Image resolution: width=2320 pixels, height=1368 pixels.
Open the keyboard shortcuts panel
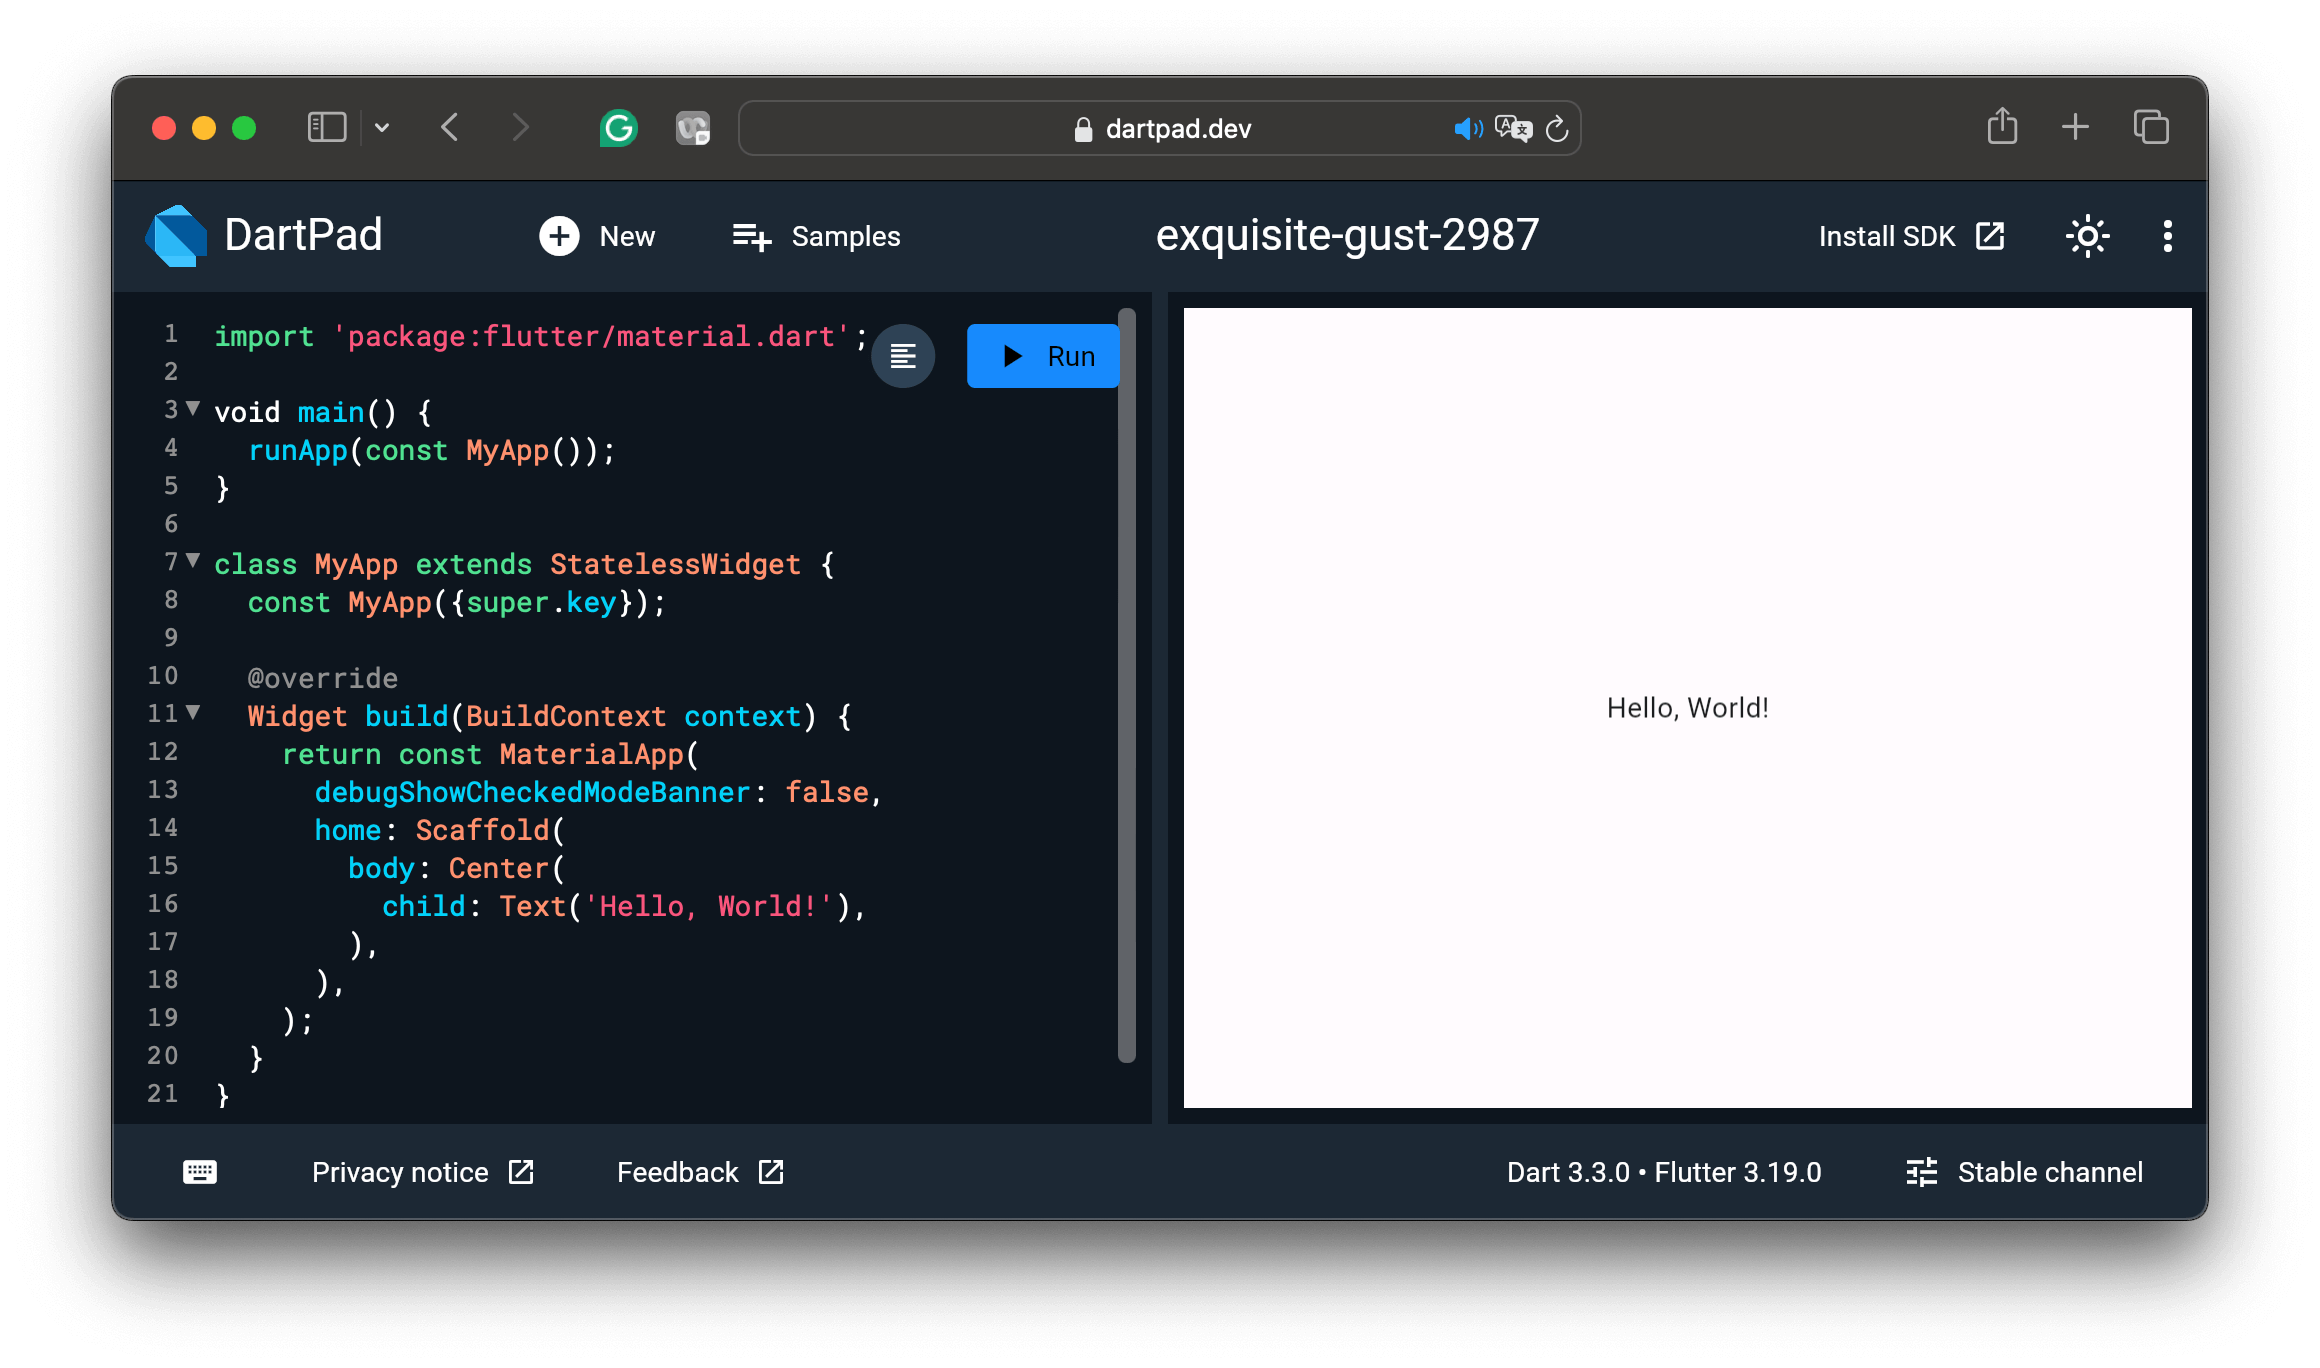pyautogui.click(x=199, y=1171)
